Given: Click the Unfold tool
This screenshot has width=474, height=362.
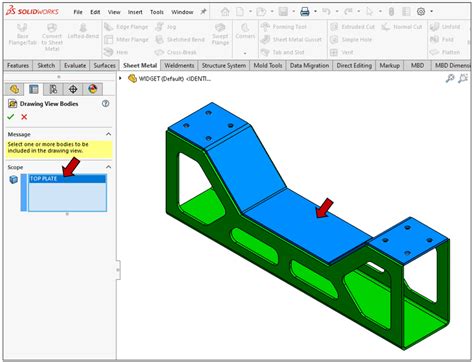Looking at the screenshot, I should coord(445,27).
